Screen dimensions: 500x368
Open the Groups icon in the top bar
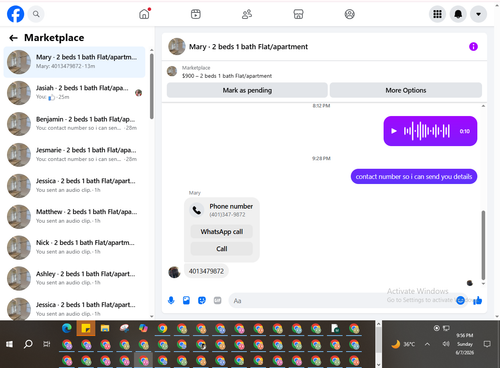click(x=349, y=14)
